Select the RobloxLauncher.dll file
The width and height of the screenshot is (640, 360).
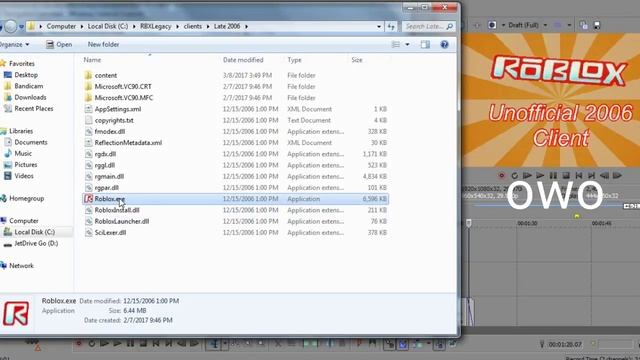coord(235,221)
